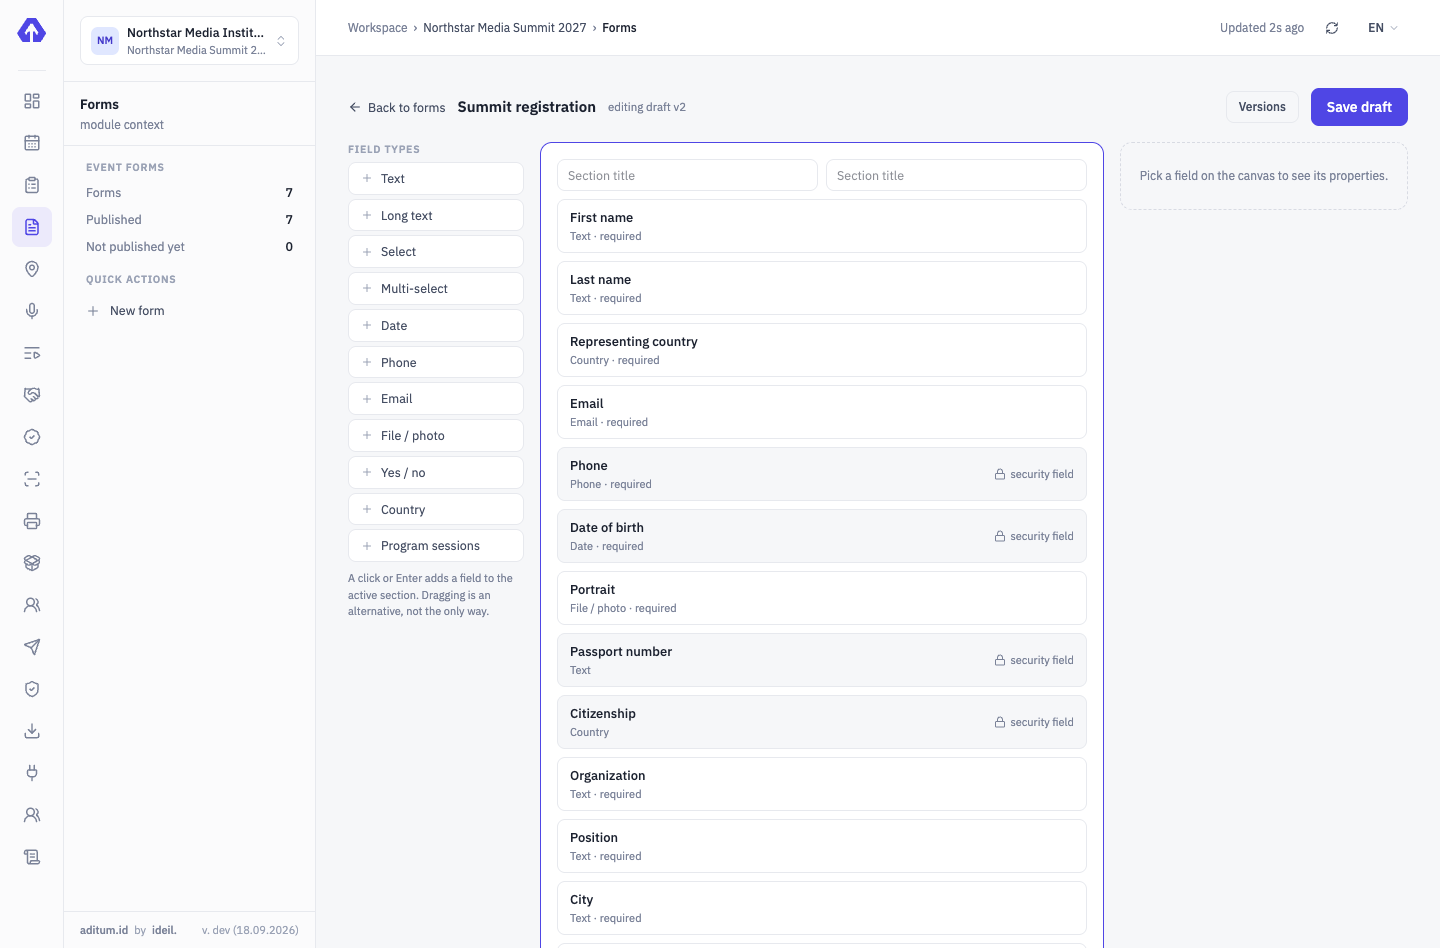1440x948 pixels.
Task: Click the aditum app logo icon
Action: 31,30
